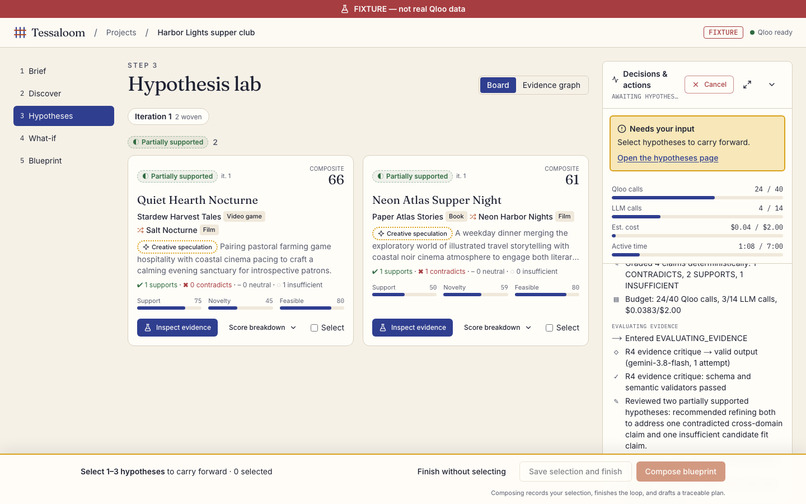Click the Creative speculation badge on Quiet Hearth Nocturne

pos(177,247)
